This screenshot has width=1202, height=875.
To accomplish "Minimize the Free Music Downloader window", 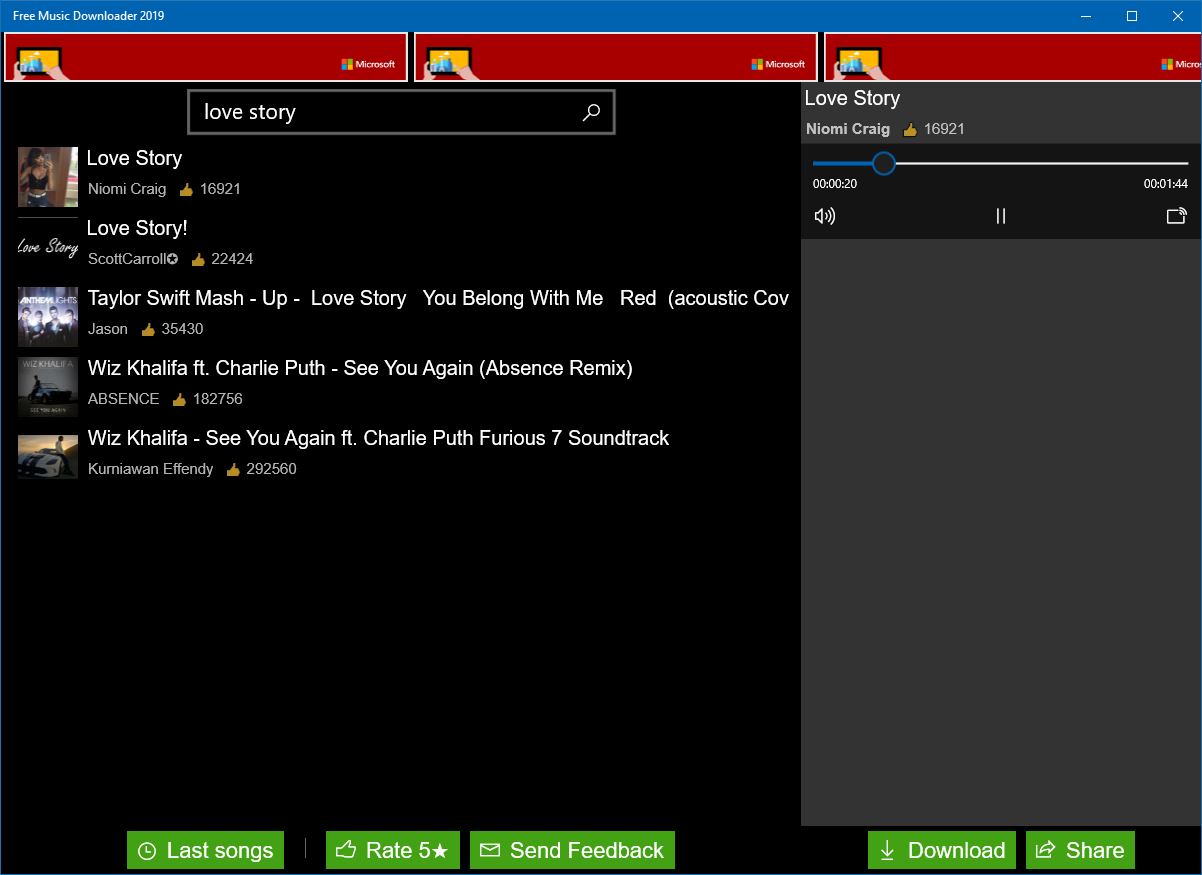I will (x=1086, y=16).
